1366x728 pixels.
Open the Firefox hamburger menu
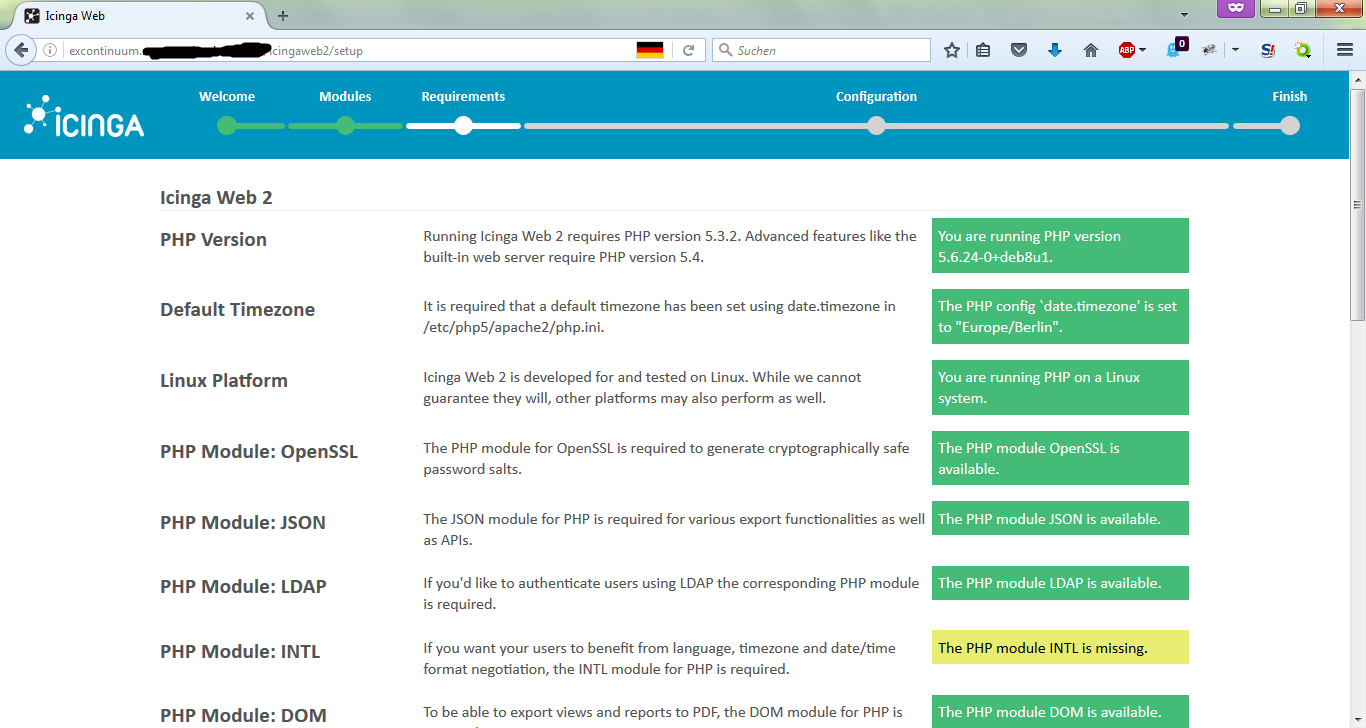(1345, 50)
